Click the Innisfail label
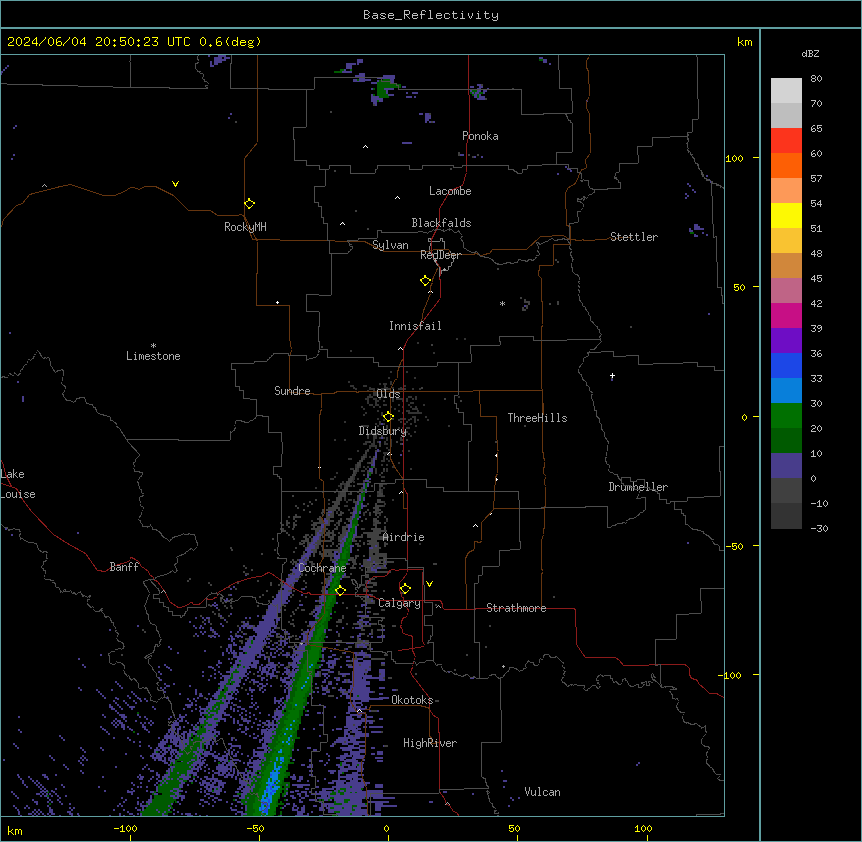Screen dimensions: 862x842 click(x=415, y=326)
